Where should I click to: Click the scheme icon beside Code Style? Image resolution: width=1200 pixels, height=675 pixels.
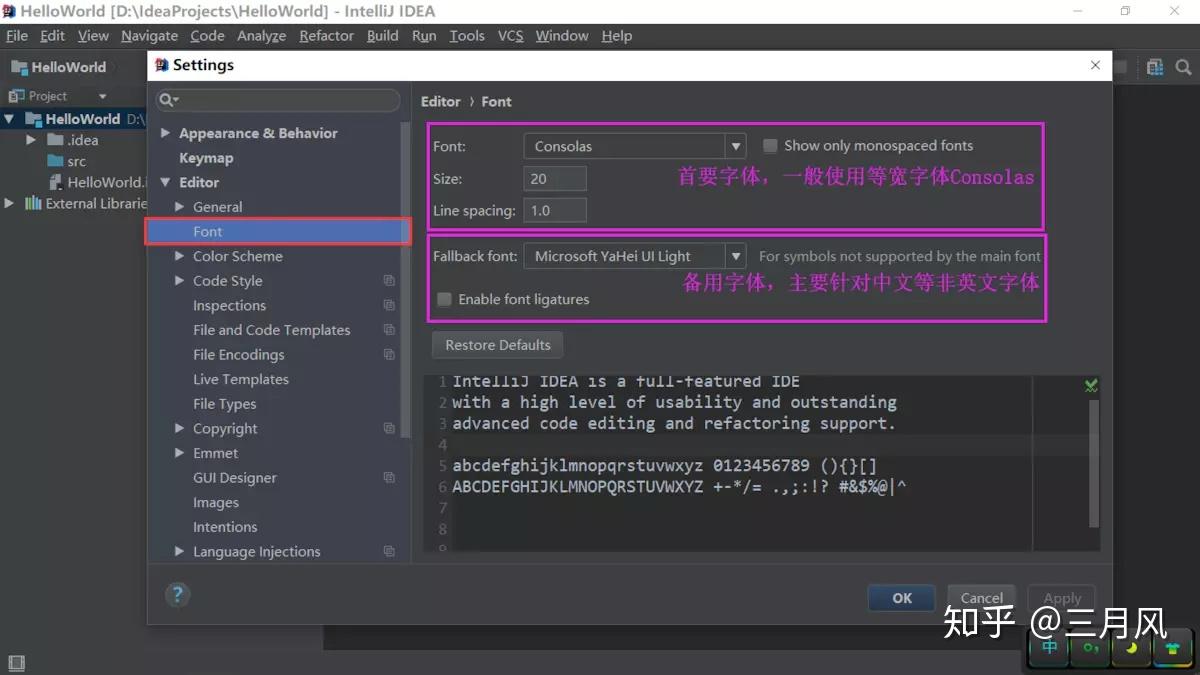click(x=389, y=281)
